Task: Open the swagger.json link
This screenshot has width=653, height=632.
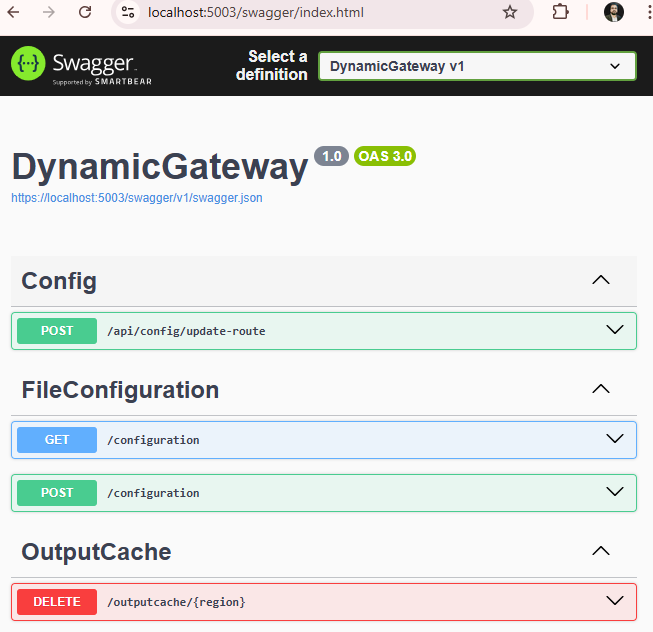Action: coord(137,198)
